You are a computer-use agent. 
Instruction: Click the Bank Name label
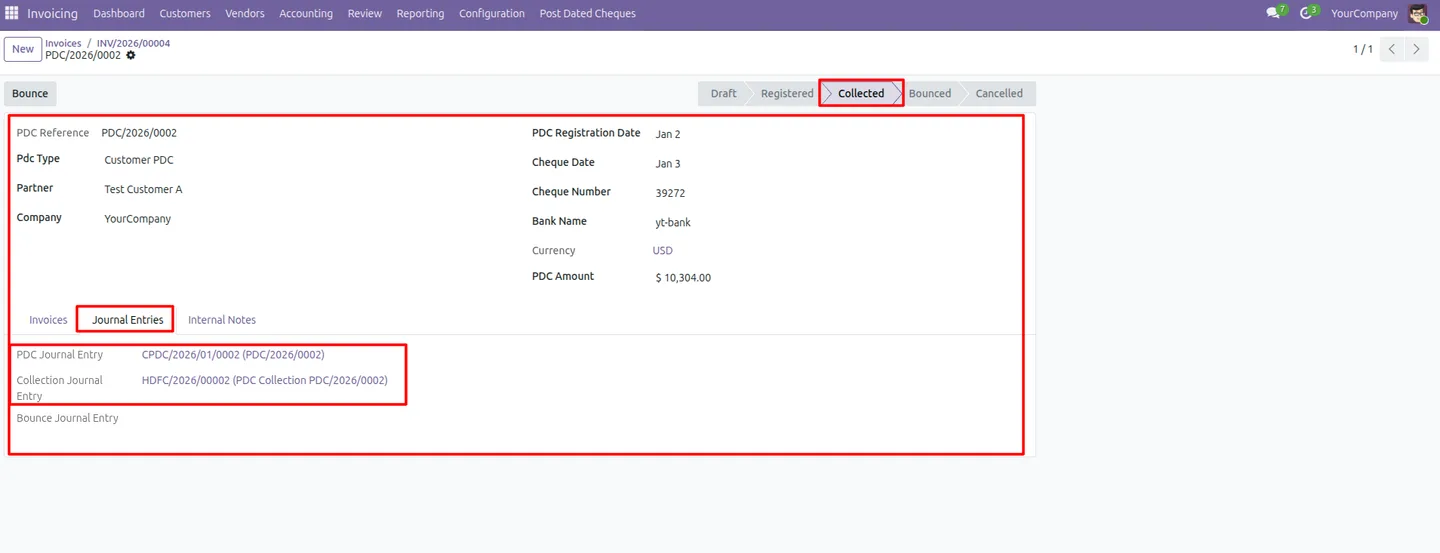(559, 221)
